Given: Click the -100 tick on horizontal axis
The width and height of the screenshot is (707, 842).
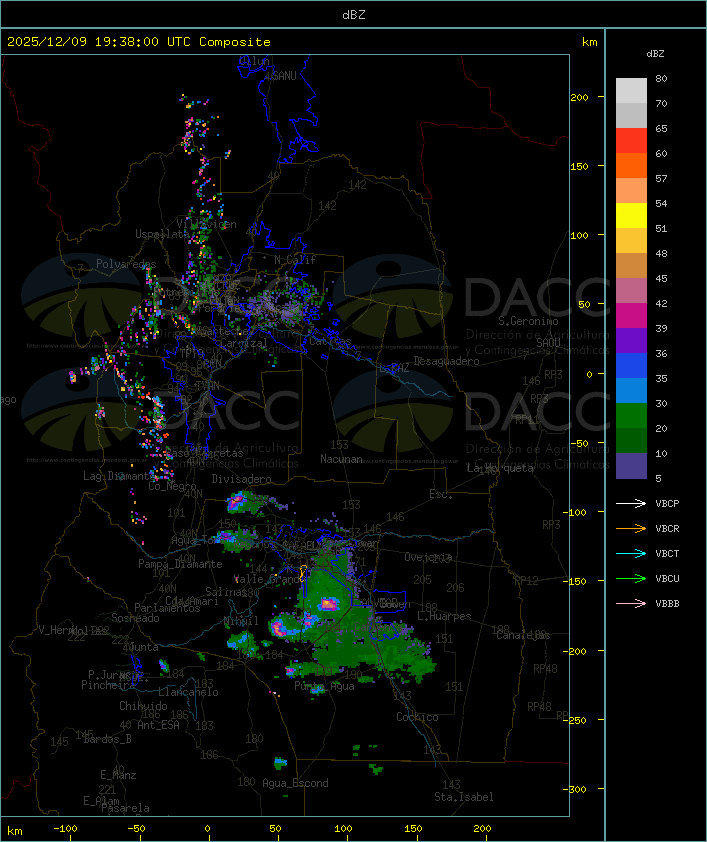Looking at the screenshot, I should coord(65,829).
